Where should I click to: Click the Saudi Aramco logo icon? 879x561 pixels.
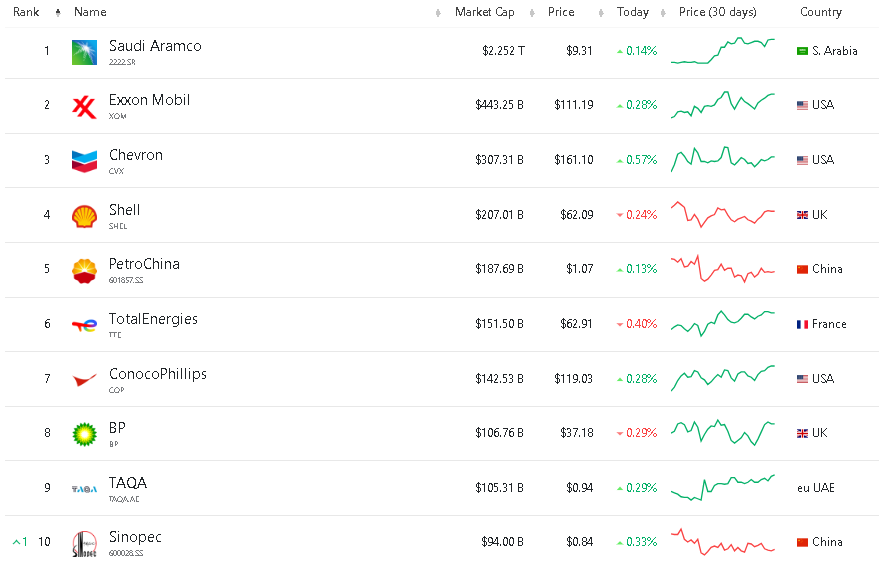click(84, 52)
